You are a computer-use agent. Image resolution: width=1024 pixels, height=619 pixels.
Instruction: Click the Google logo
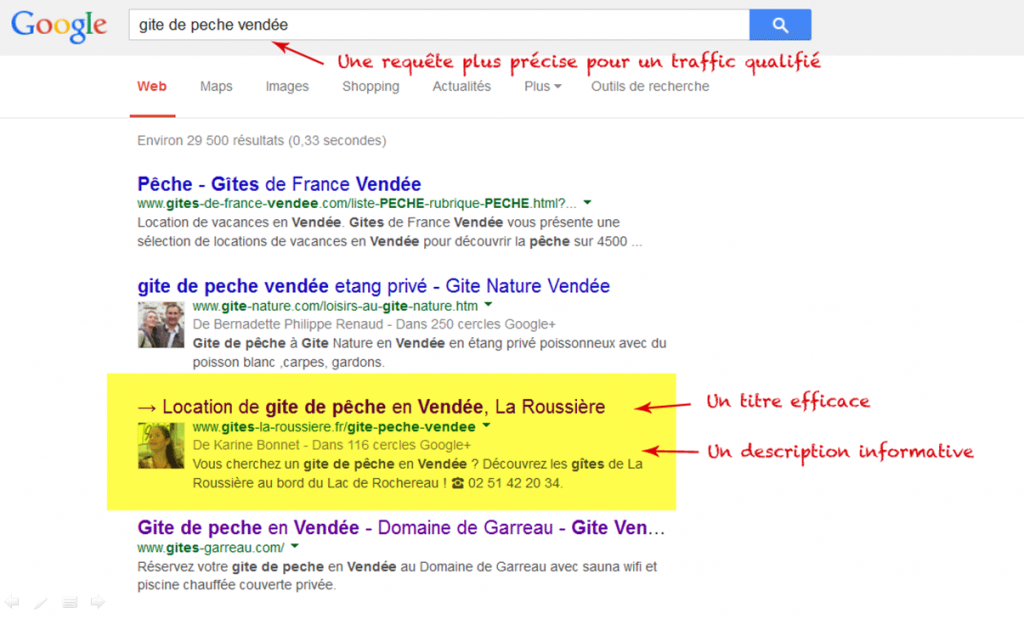pos(59,26)
